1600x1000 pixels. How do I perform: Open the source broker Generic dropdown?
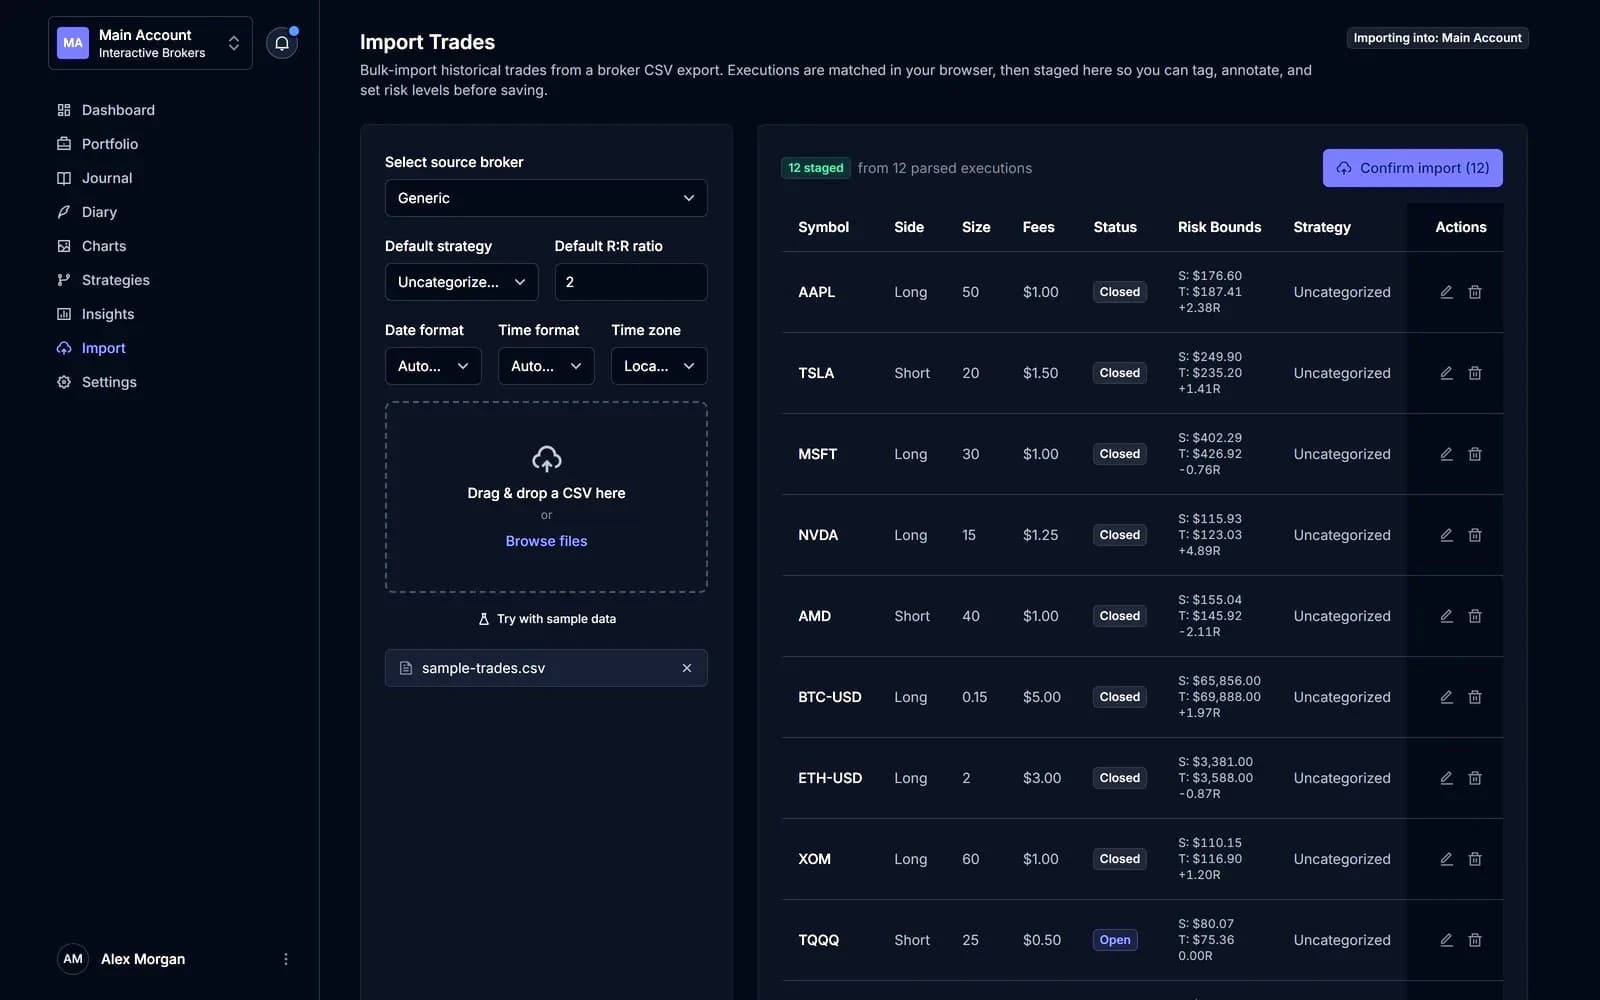(546, 198)
